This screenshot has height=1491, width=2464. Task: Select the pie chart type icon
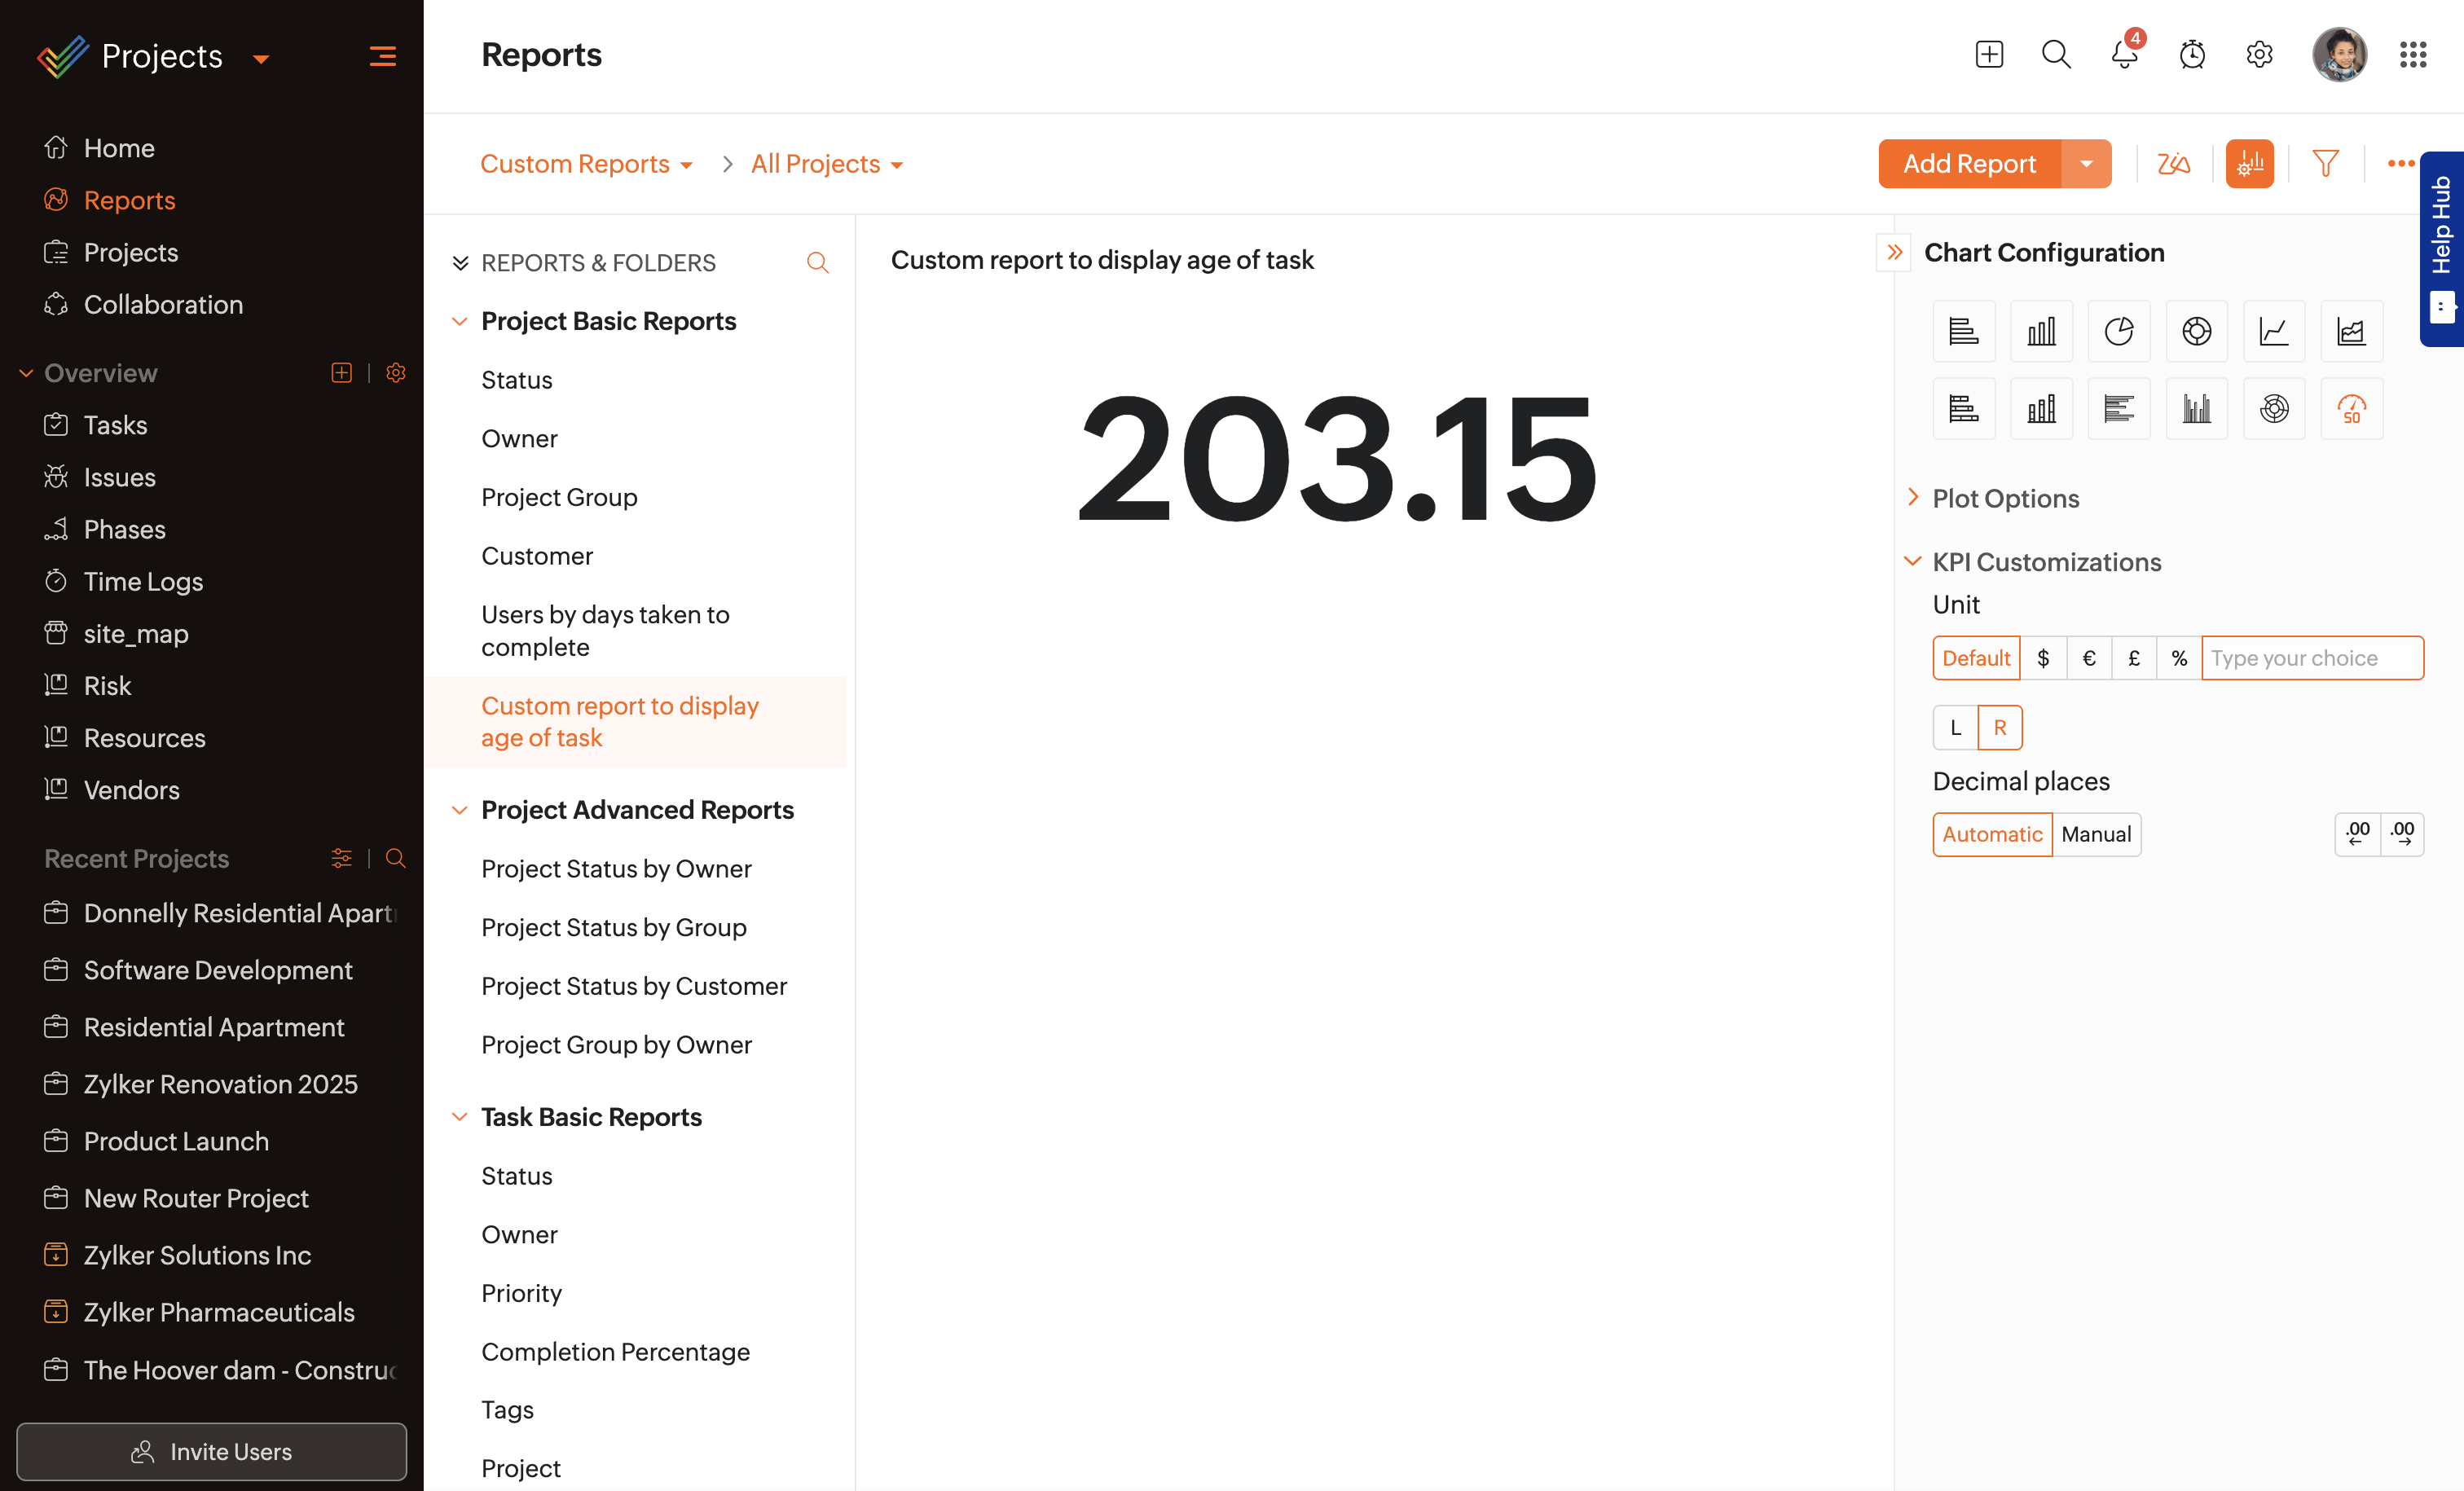pos(2118,331)
